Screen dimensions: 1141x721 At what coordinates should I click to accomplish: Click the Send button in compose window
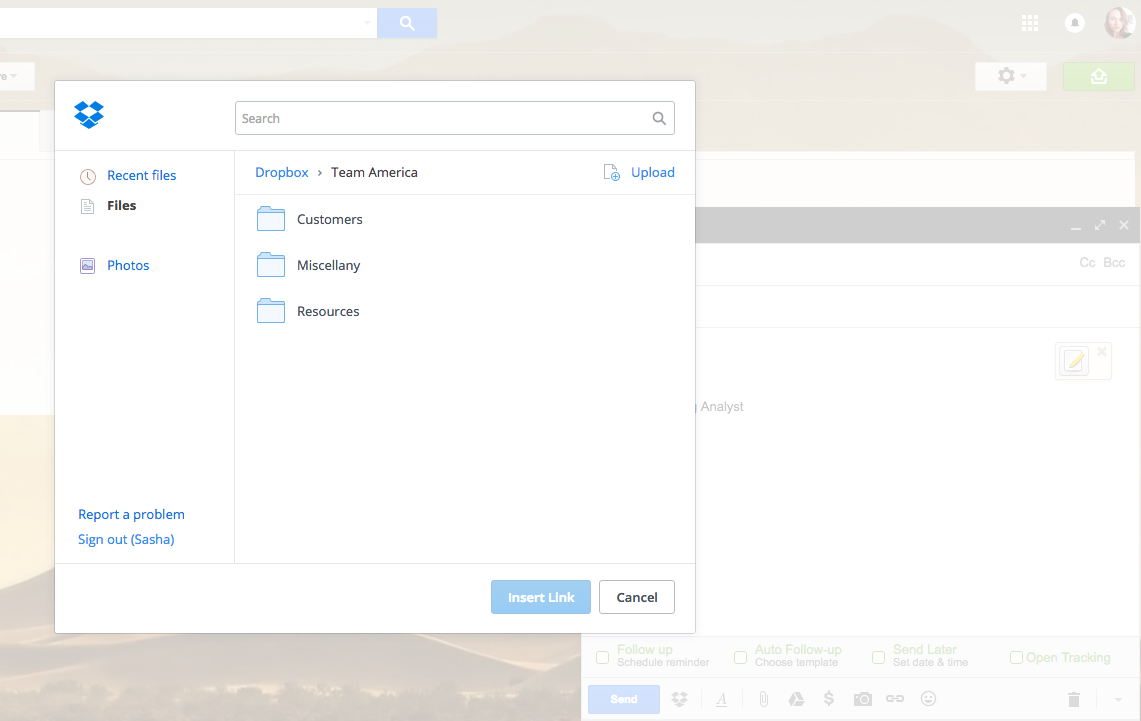(624, 699)
